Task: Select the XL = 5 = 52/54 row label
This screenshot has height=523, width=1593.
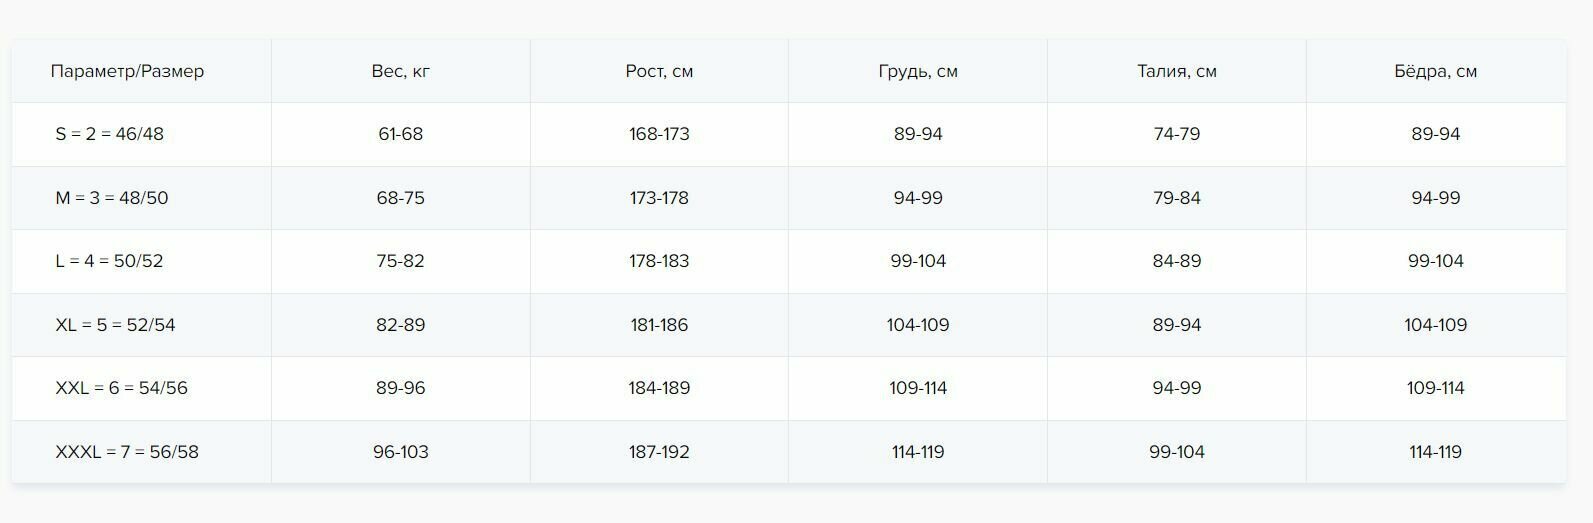Action: click(x=115, y=325)
